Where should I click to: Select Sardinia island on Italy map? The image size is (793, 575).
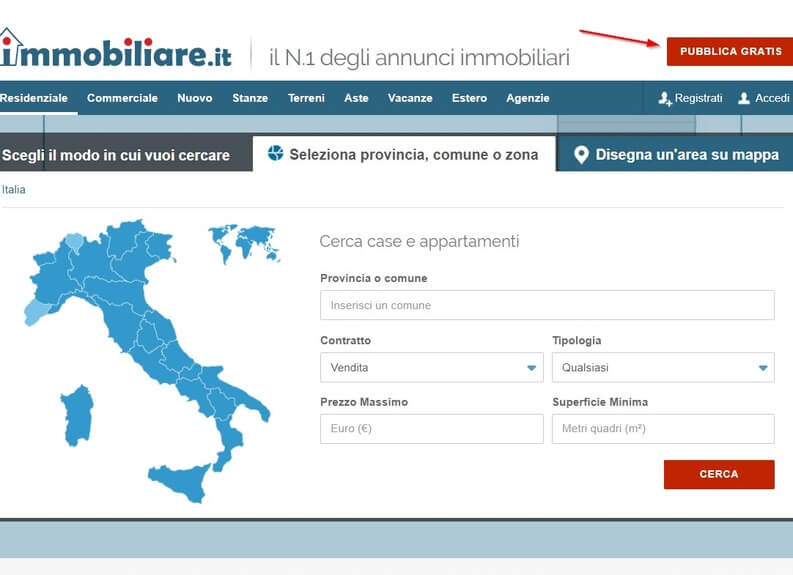(77, 416)
